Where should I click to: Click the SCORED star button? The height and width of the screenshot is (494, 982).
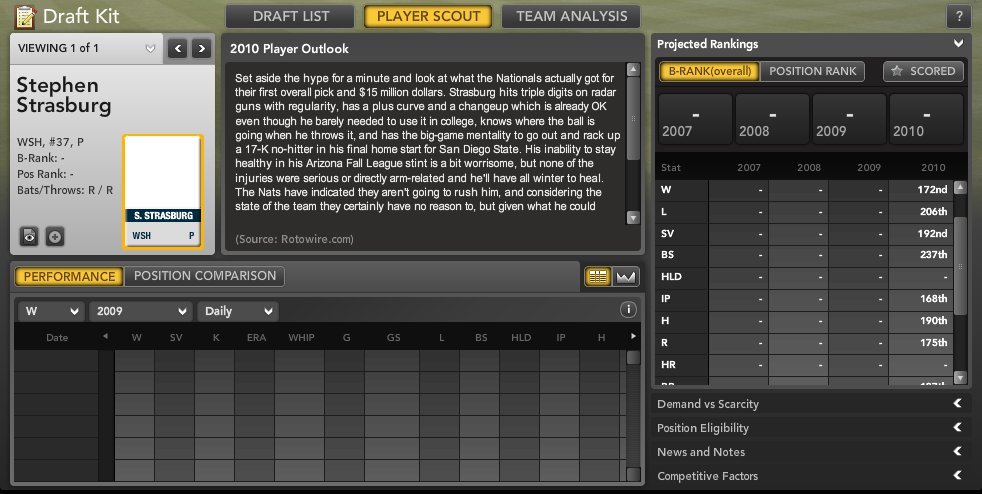coord(923,71)
